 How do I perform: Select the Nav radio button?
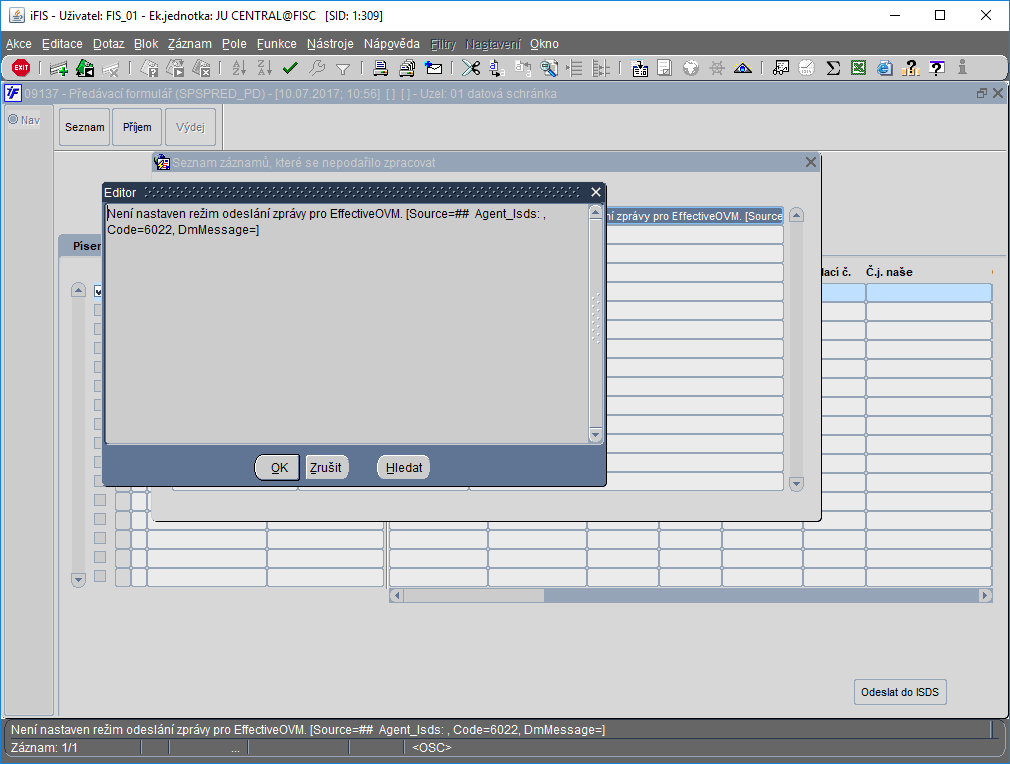click(14, 120)
